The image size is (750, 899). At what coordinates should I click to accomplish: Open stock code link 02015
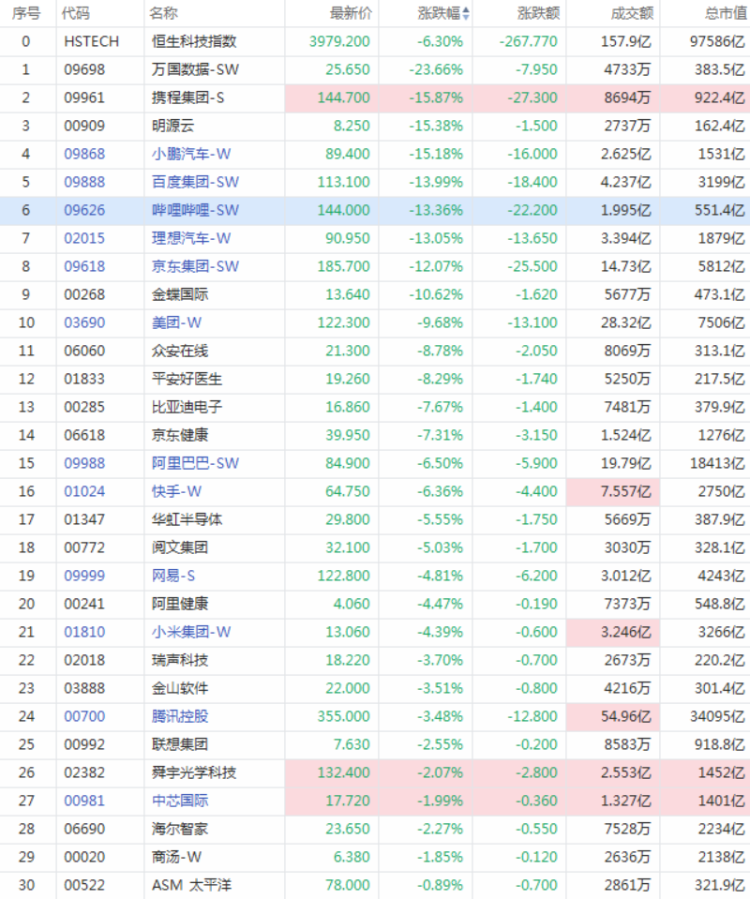point(84,239)
